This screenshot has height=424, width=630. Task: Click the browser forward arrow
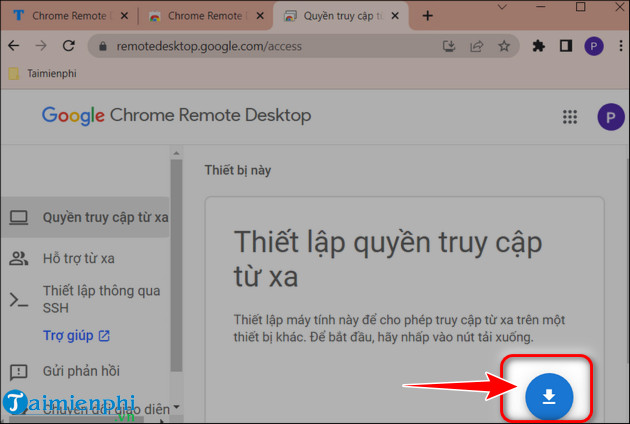coord(41,46)
